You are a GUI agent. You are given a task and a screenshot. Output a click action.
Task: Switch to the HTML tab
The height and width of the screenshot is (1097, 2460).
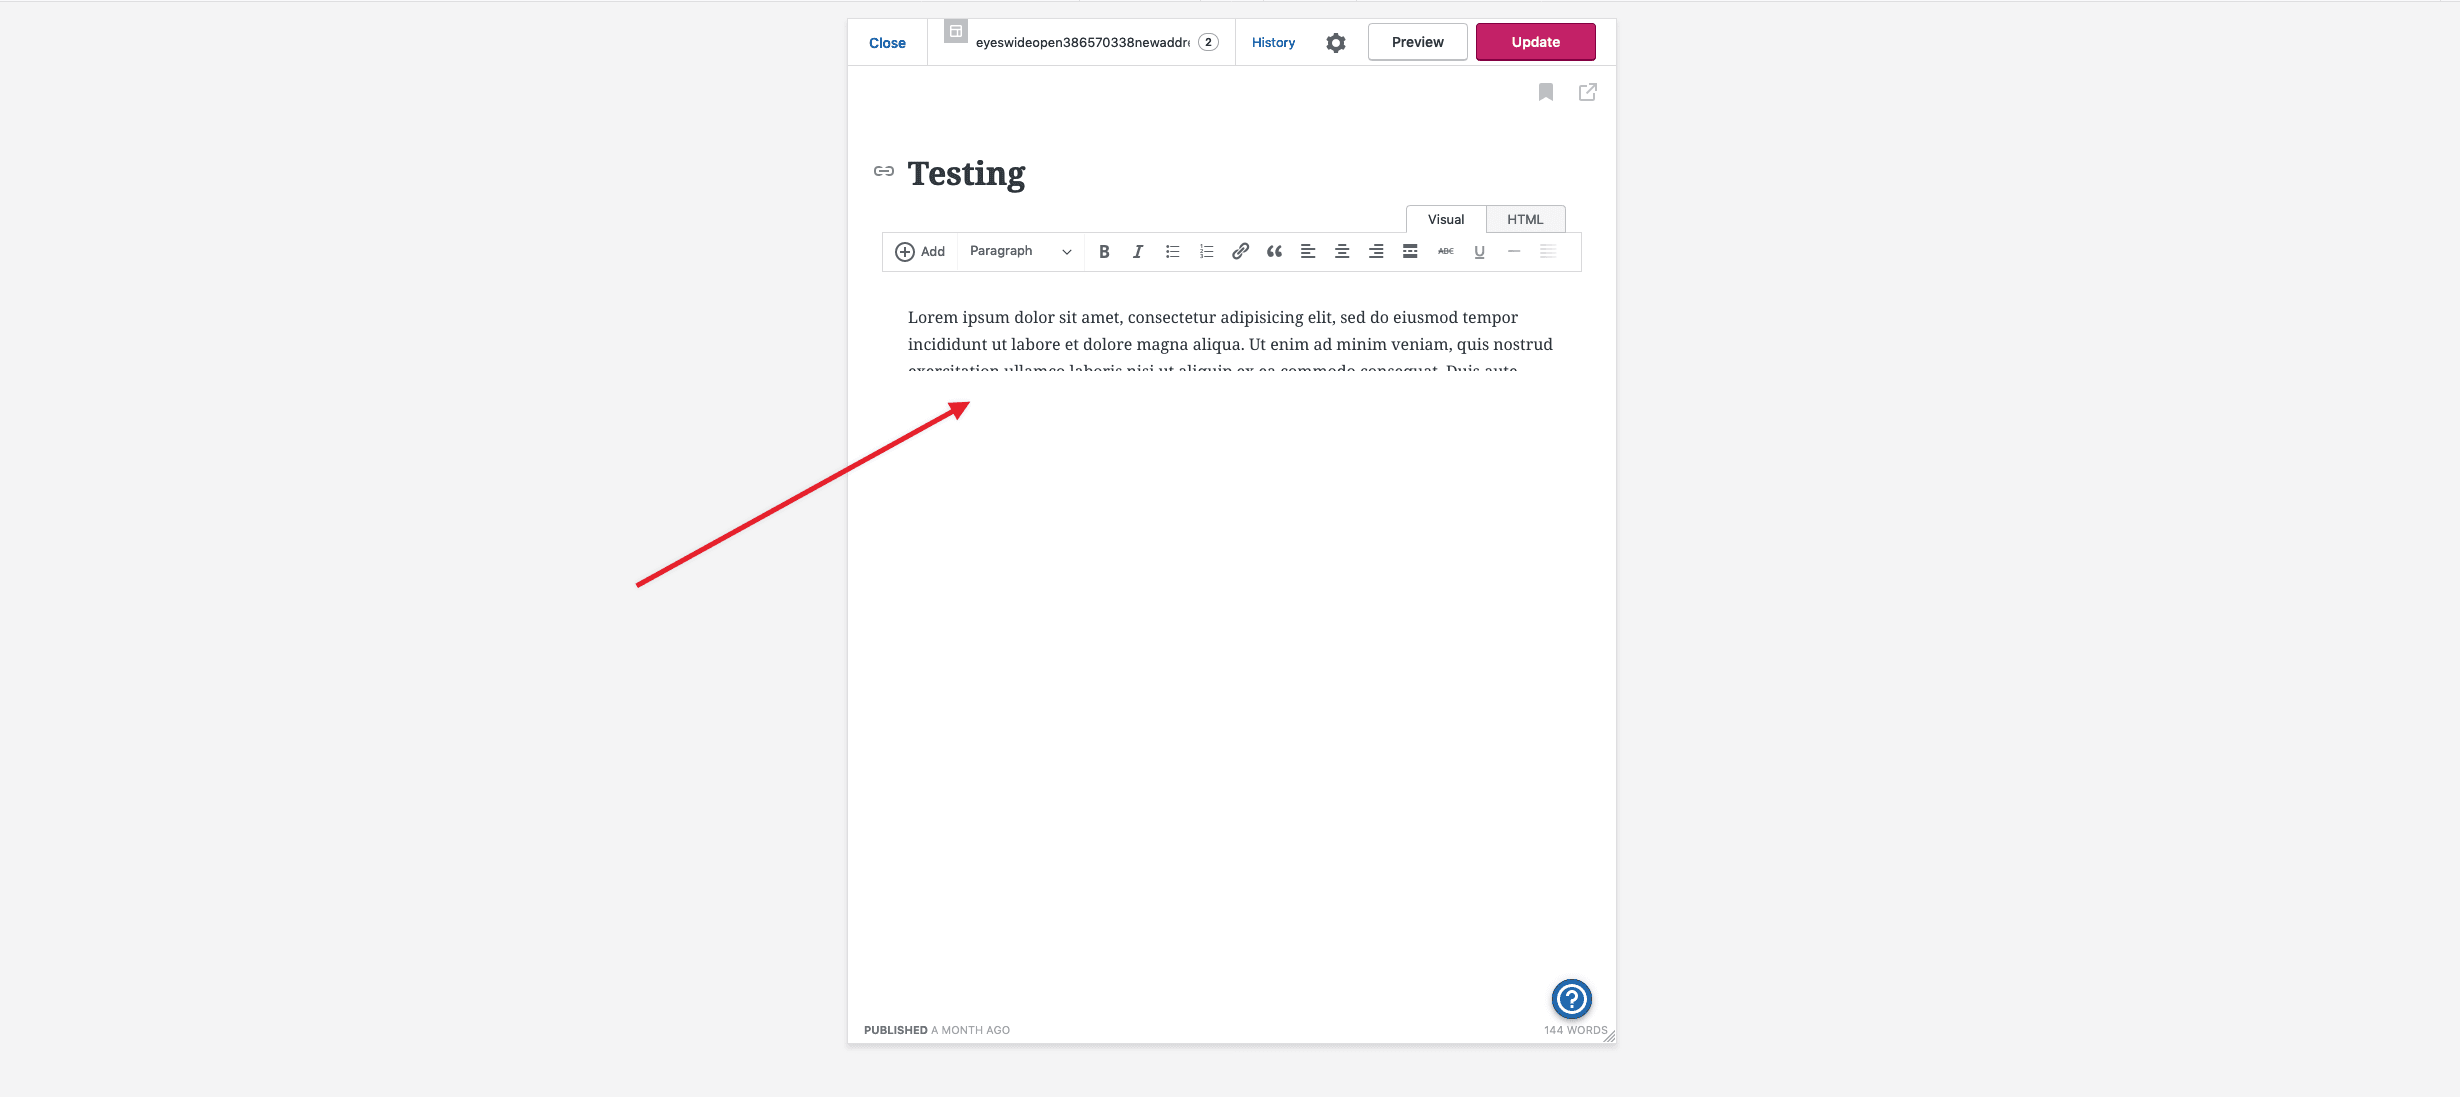tap(1525, 218)
